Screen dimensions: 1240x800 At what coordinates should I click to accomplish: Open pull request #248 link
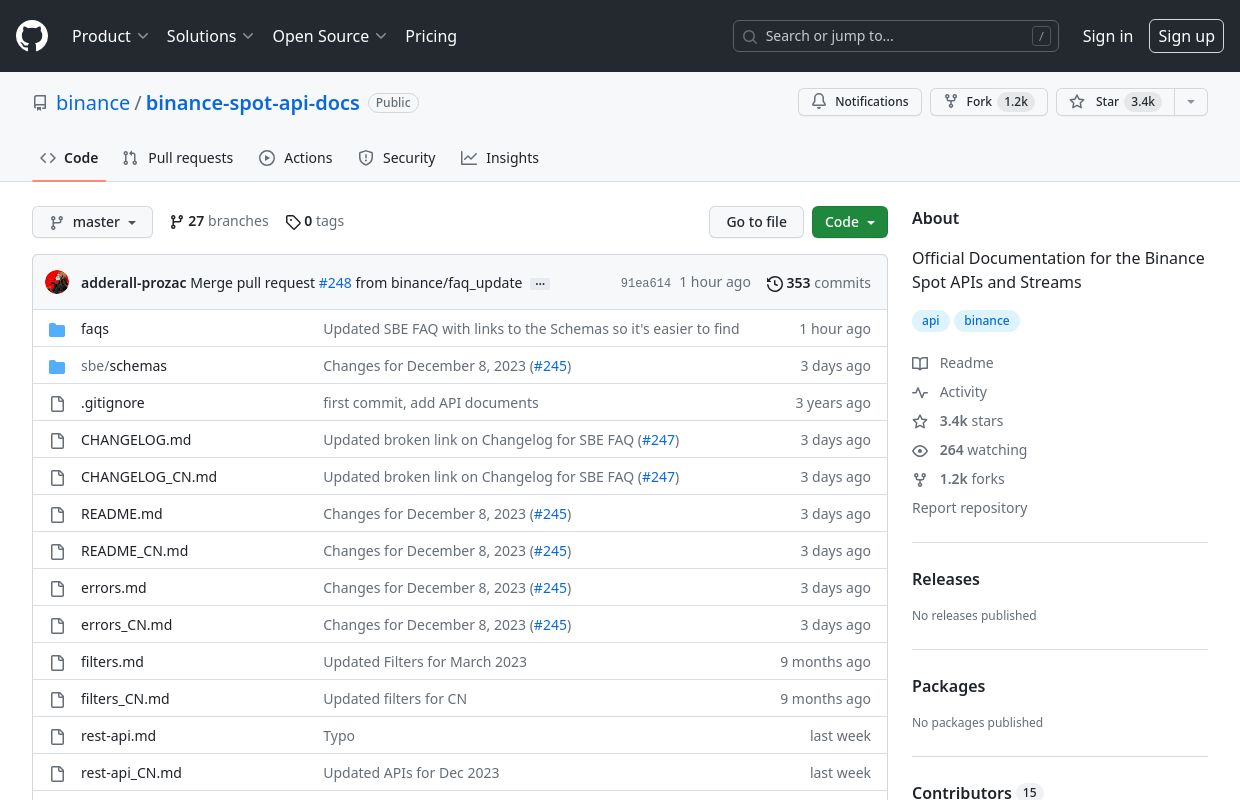point(335,283)
